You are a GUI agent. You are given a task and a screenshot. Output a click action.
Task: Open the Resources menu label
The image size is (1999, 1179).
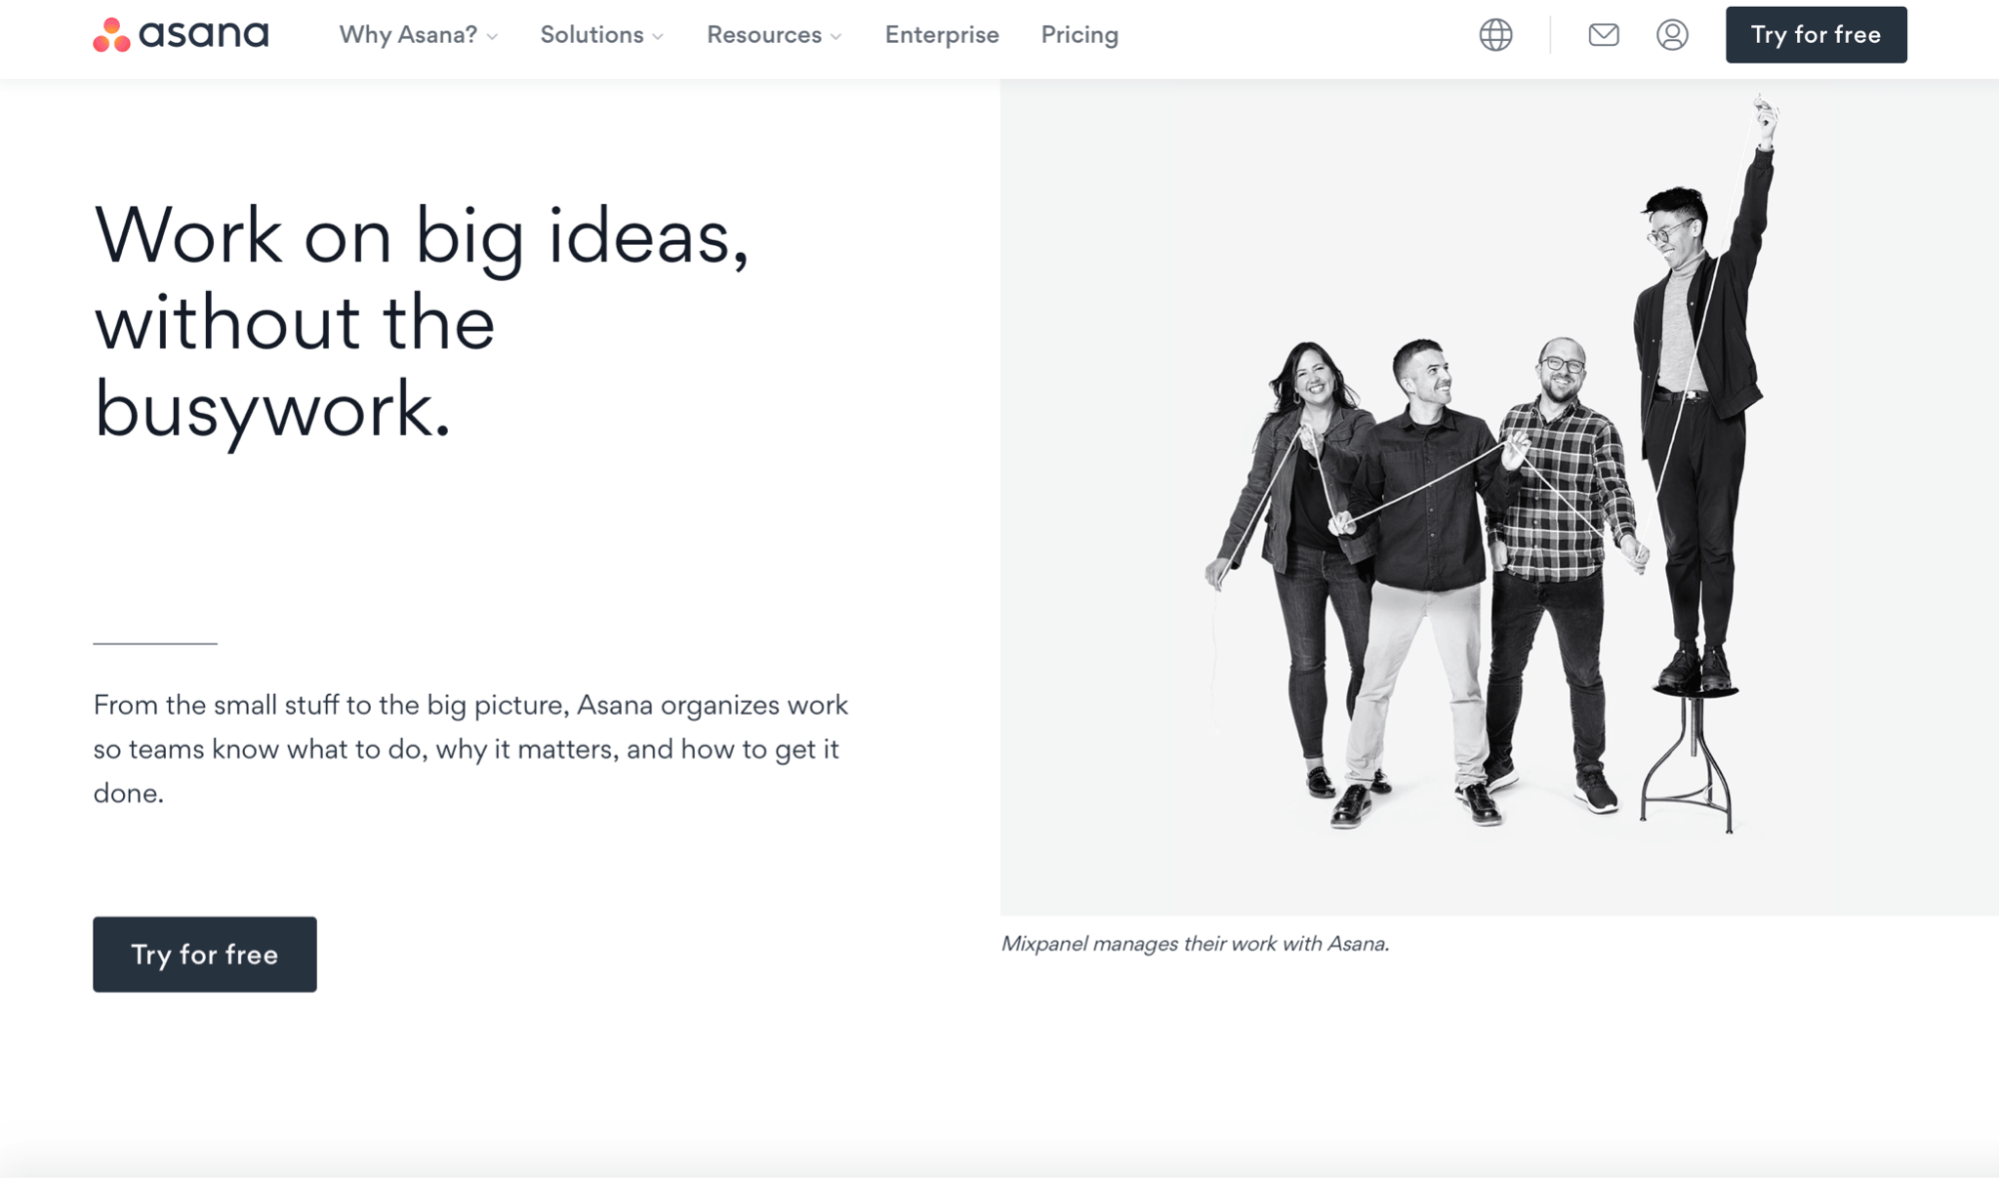pyautogui.click(x=764, y=35)
